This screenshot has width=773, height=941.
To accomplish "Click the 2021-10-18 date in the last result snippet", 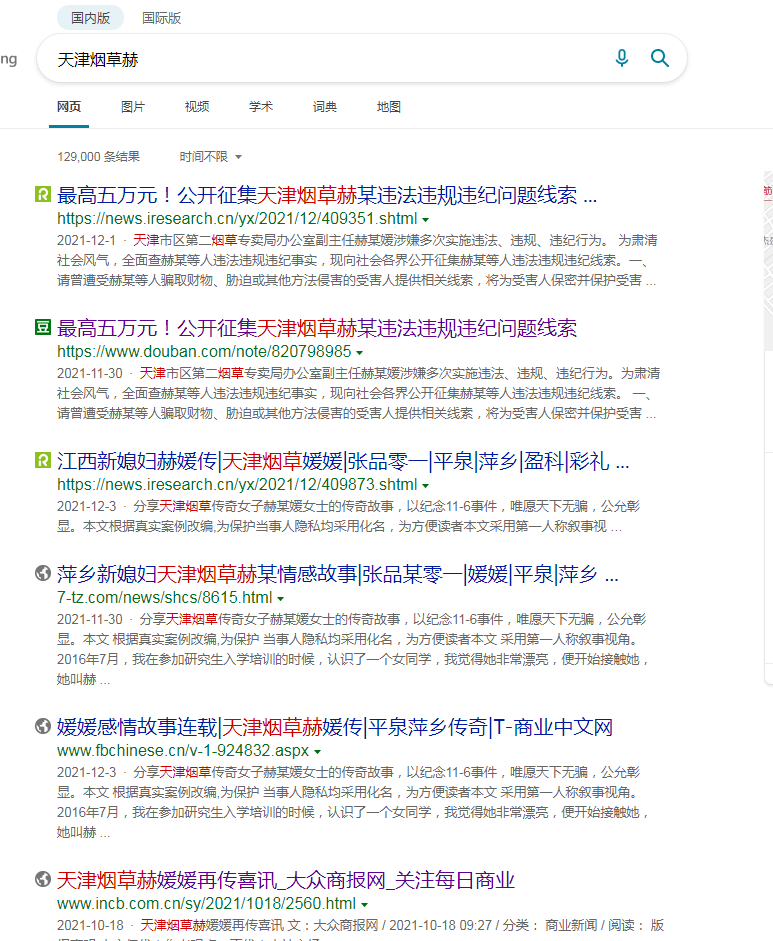I will point(90,925).
